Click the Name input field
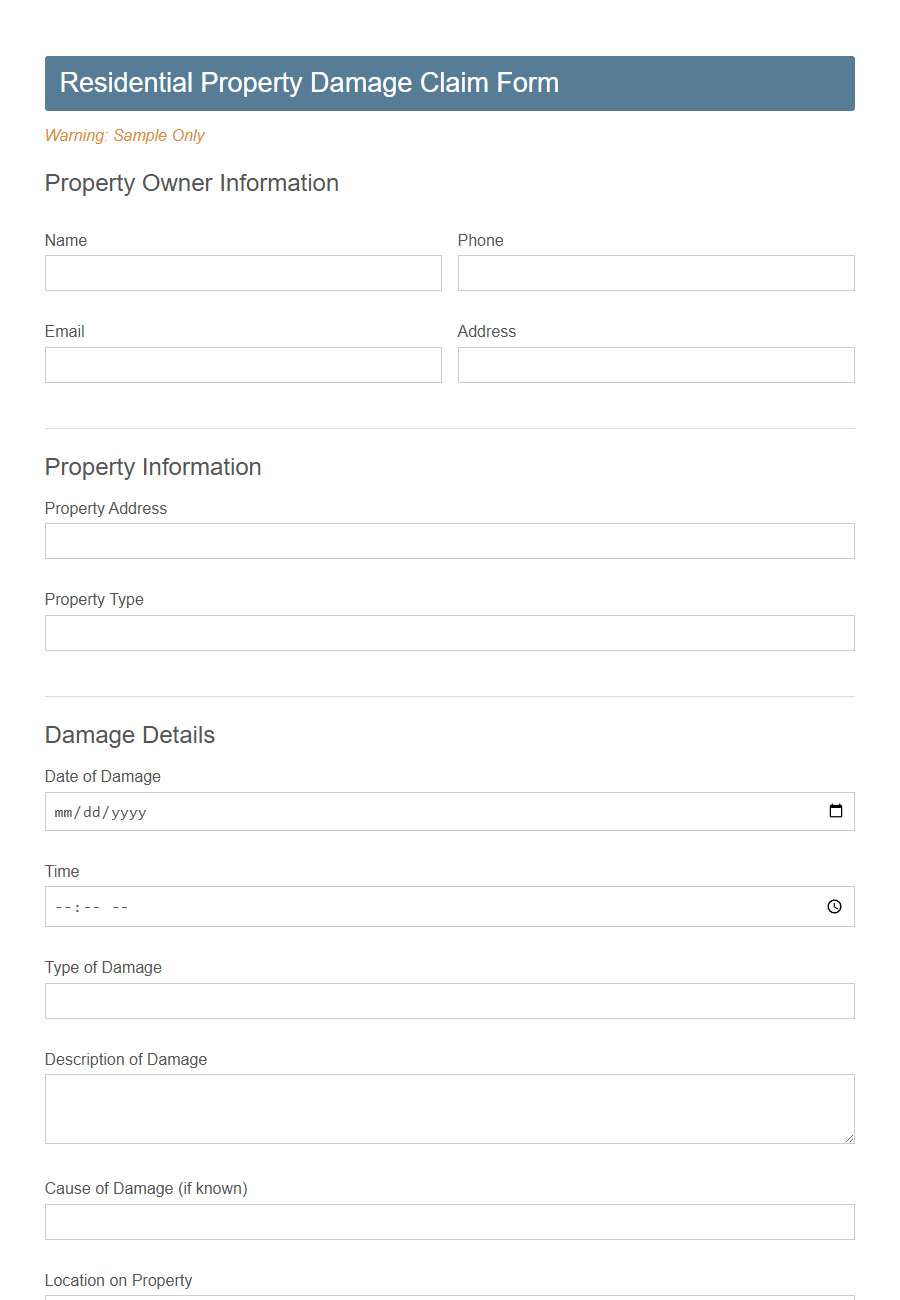 point(242,272)
